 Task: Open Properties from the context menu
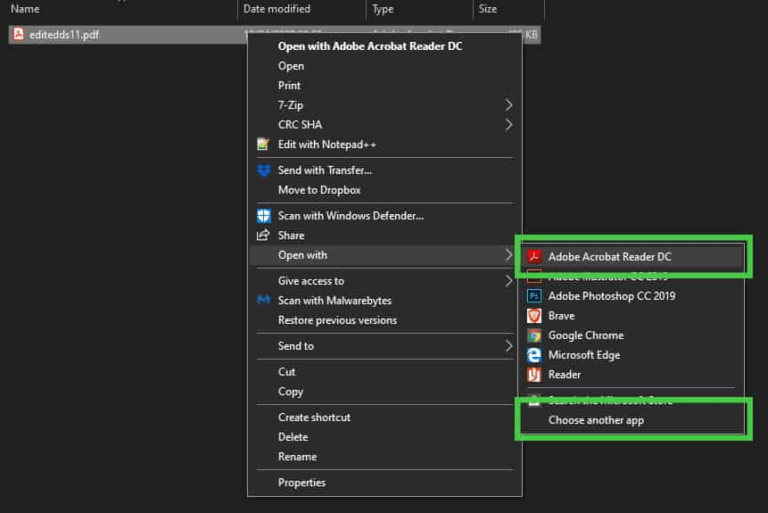coord(302,482)
